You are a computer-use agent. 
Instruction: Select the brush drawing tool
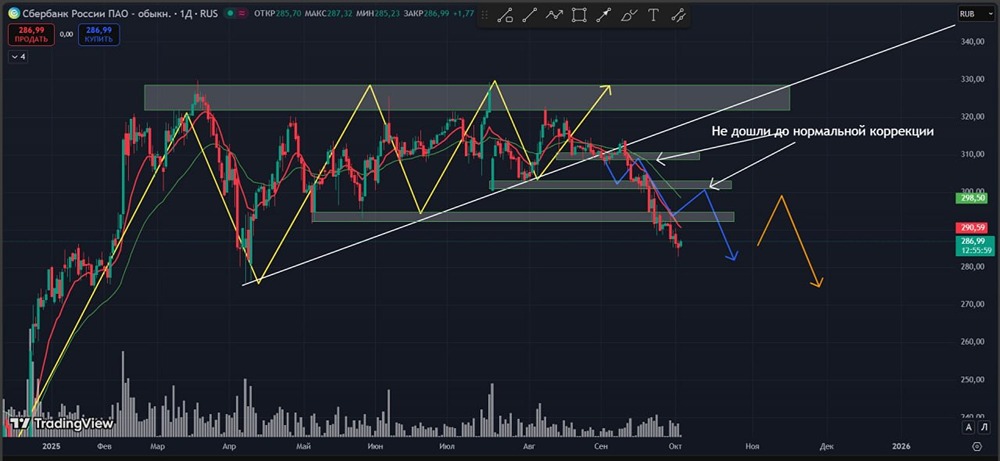pyautogui.click(x=629, y=15)
